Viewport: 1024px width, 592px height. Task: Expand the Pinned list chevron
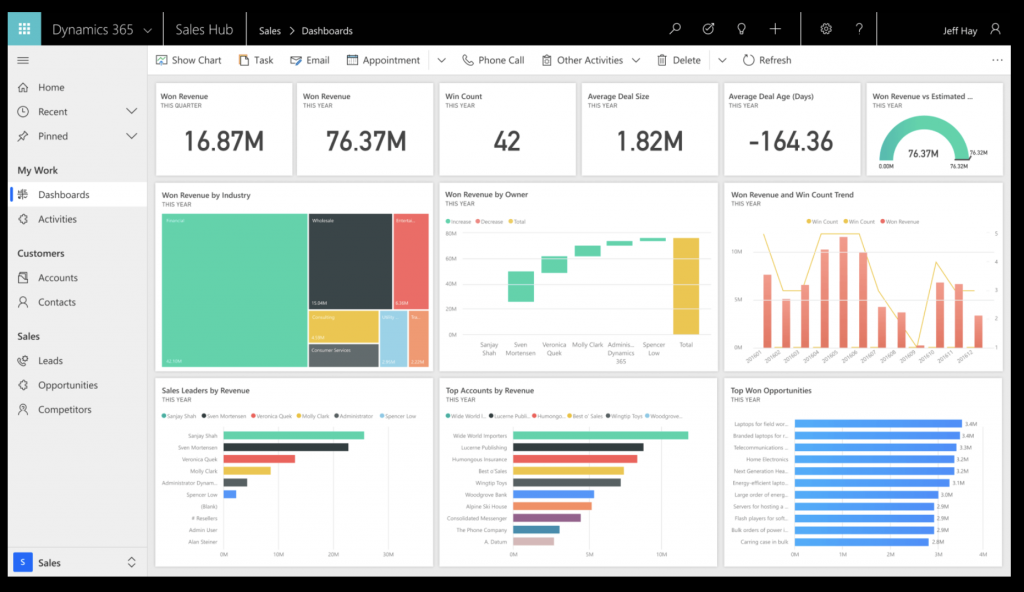pos(131,136)
